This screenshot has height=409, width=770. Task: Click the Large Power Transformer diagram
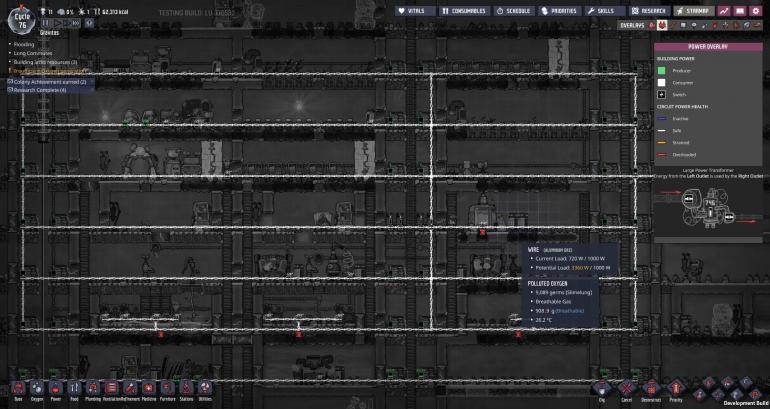point(707,208)
